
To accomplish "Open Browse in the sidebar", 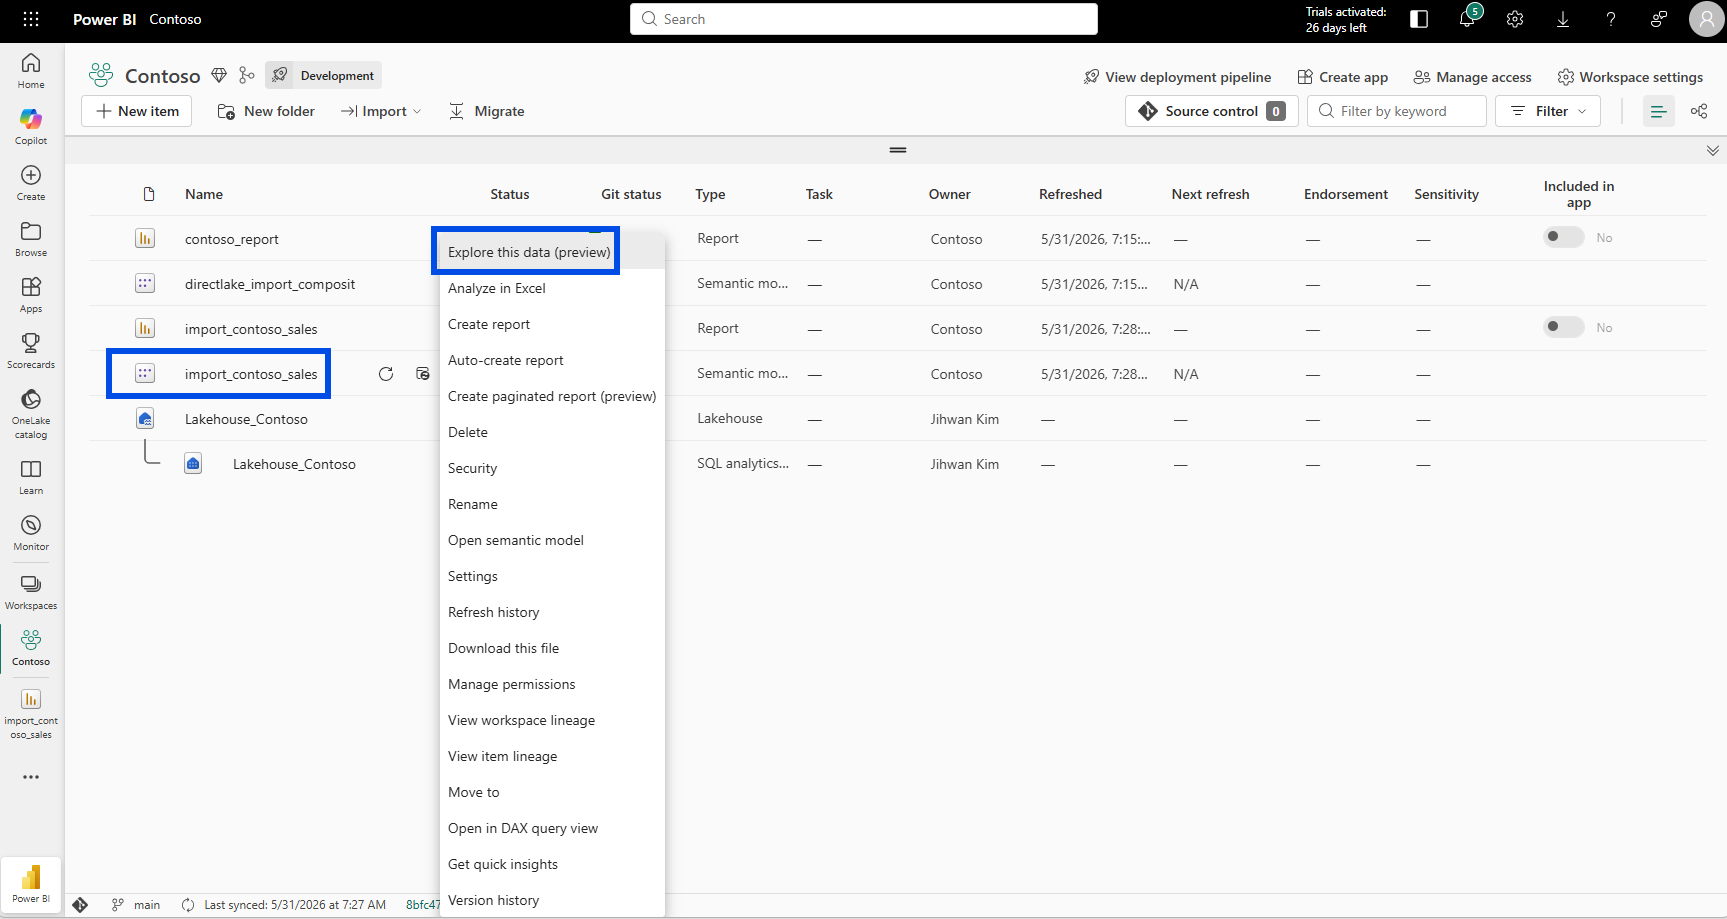I will pyautogui.click(x=31, y=238).
